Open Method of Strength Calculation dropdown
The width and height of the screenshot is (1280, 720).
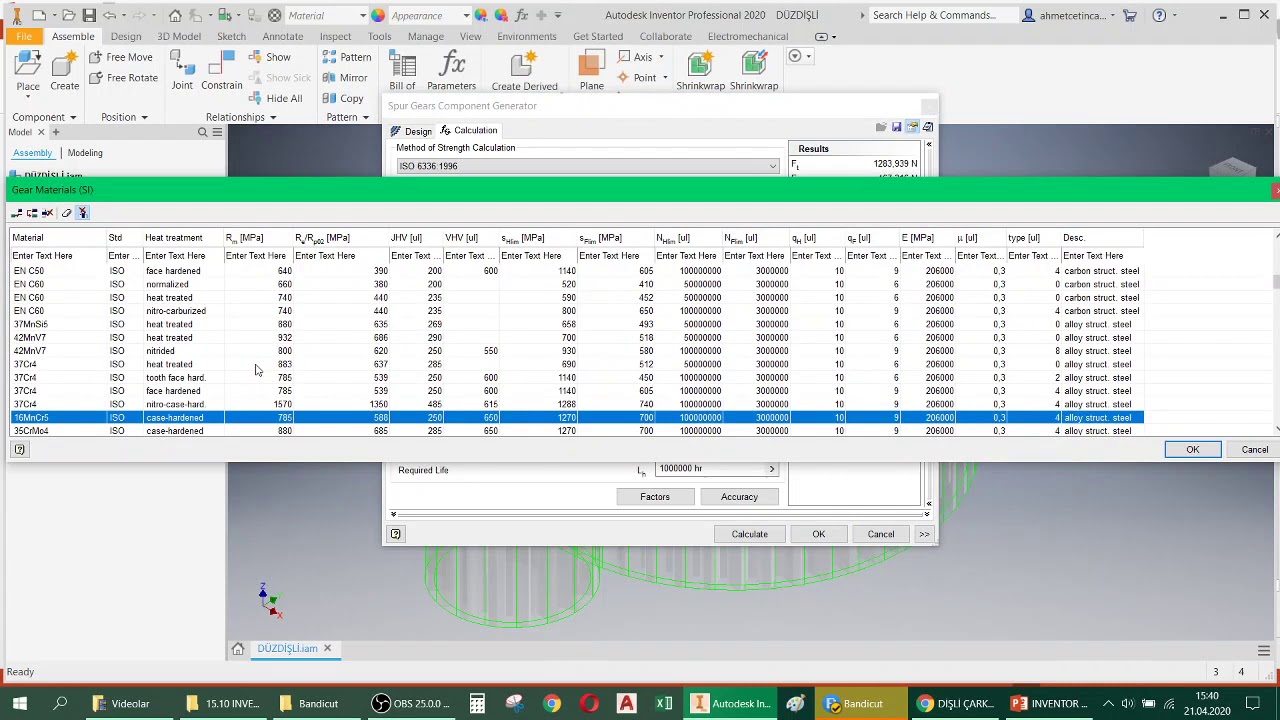click(586, 166)
